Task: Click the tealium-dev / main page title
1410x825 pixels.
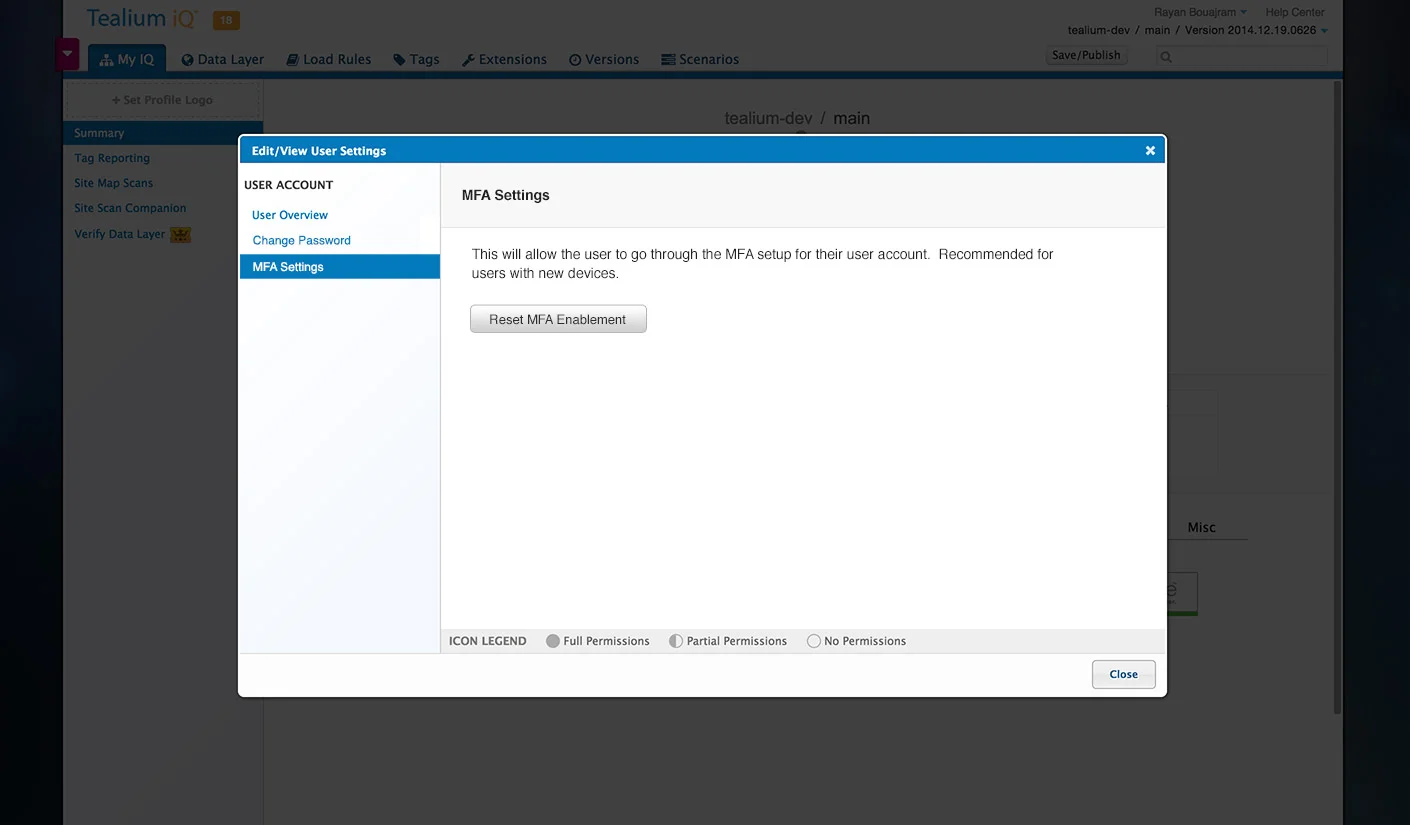Action: [x=797, y=118]
